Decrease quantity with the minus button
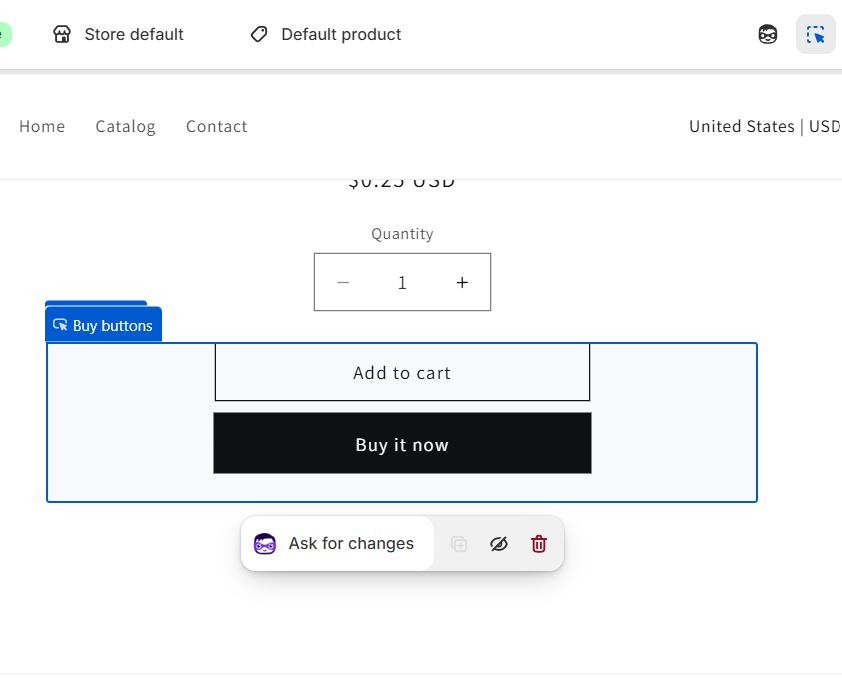The height and width of the screenshot is (697, 842). [x=343, y=282]
